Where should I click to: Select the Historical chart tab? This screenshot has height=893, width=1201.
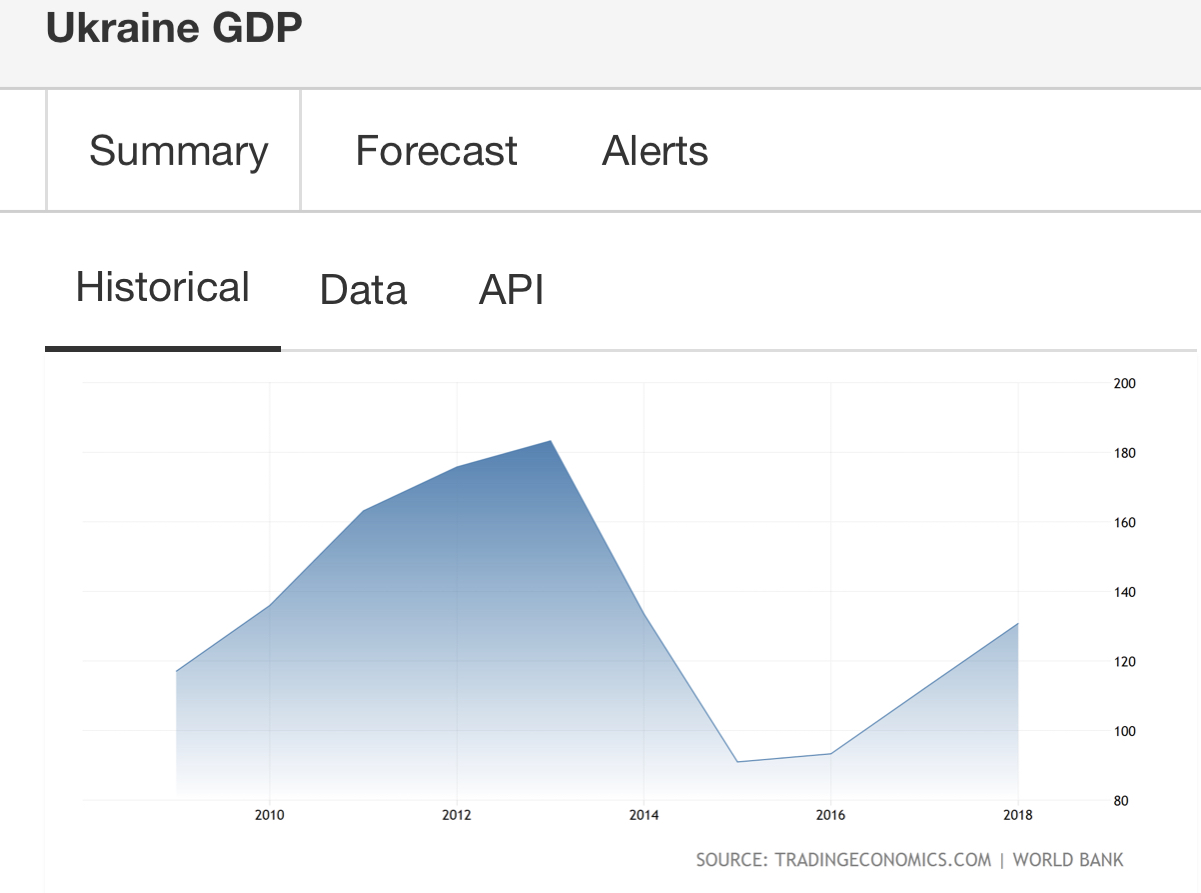163,288
